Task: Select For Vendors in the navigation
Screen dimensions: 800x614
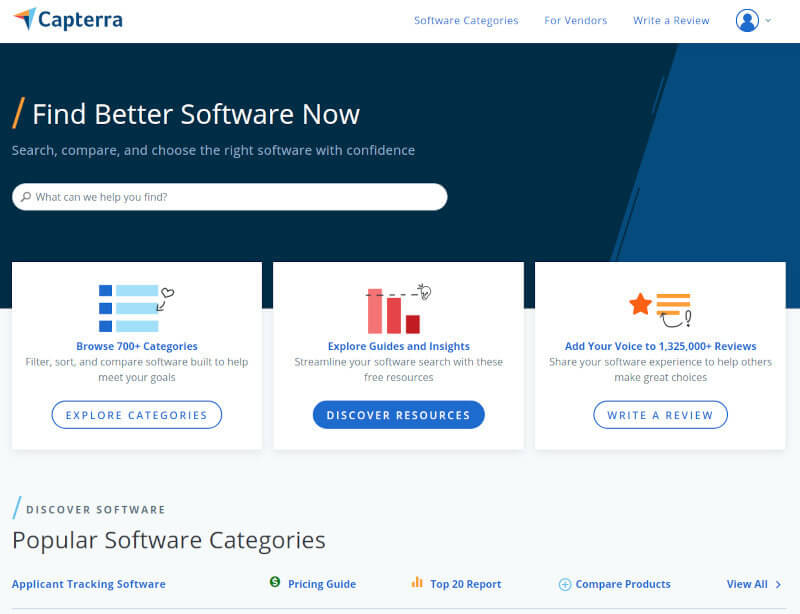Action: pyautogui.click(x=575, y=20)
